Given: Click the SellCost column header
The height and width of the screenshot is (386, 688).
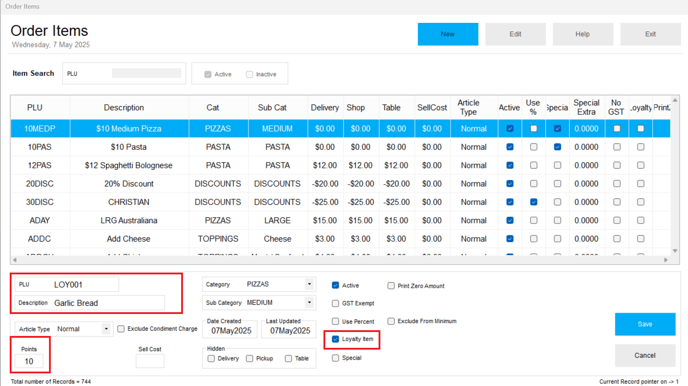Looking at the screenshot, I should tap(432, 107).
